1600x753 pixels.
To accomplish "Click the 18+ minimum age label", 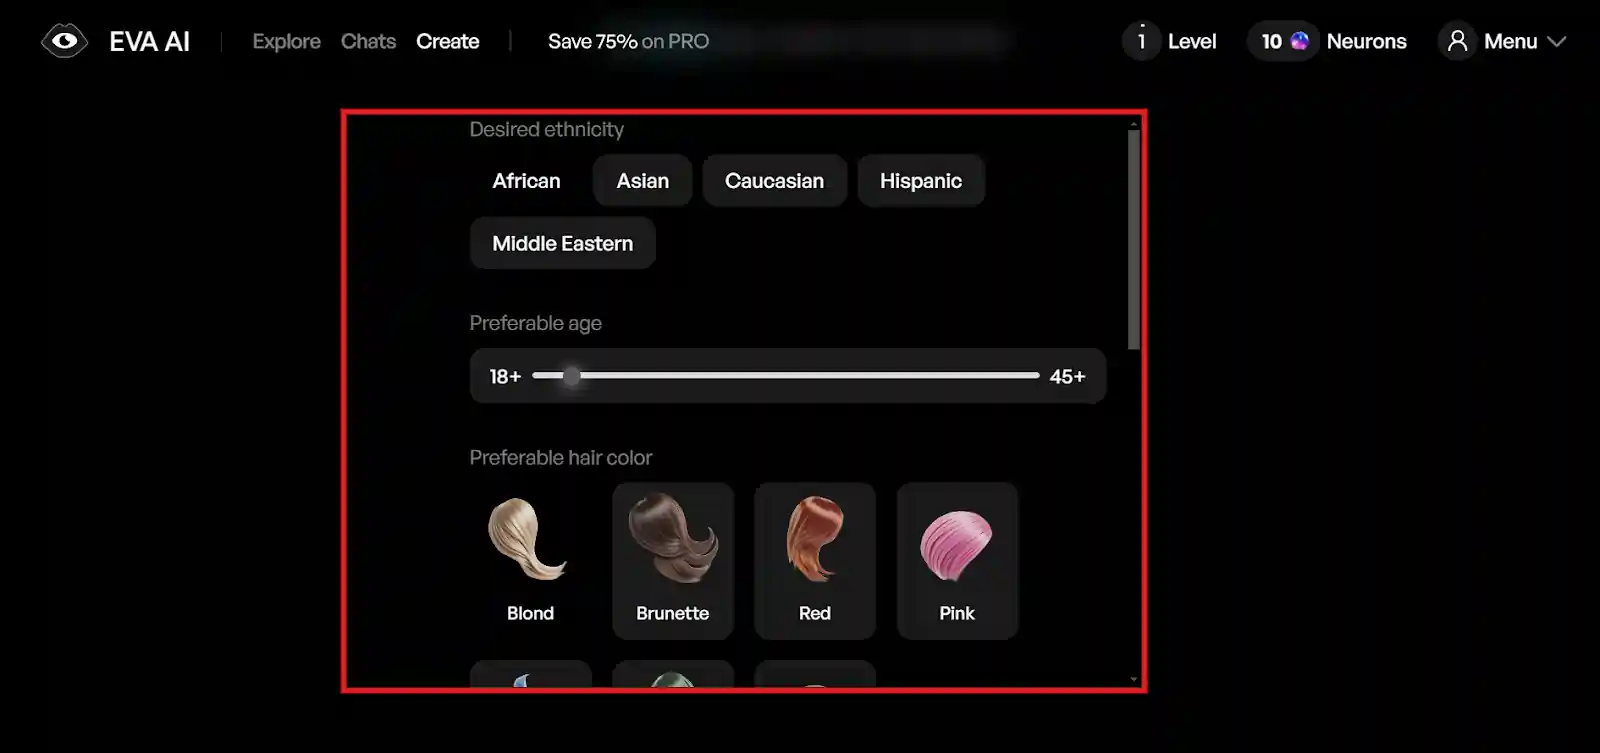I will tap(505, 376).
